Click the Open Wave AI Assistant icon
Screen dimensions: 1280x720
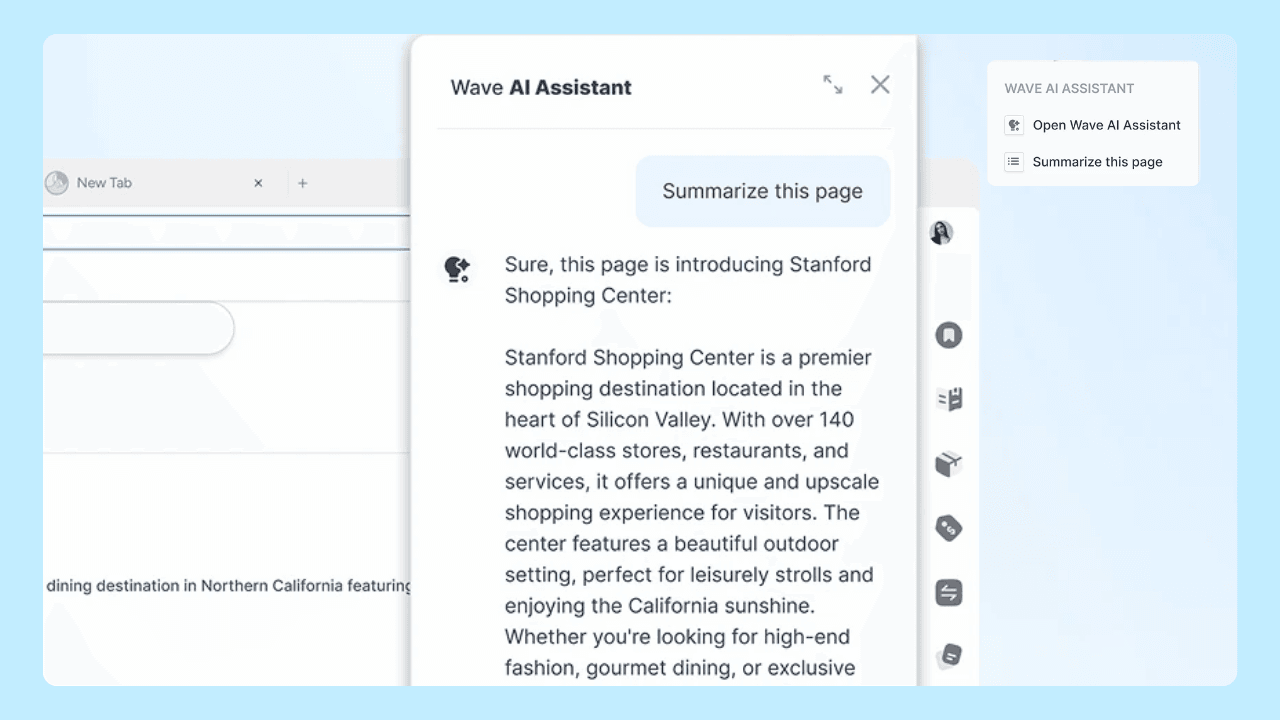pyautogui.click(x=1014, y=125)
